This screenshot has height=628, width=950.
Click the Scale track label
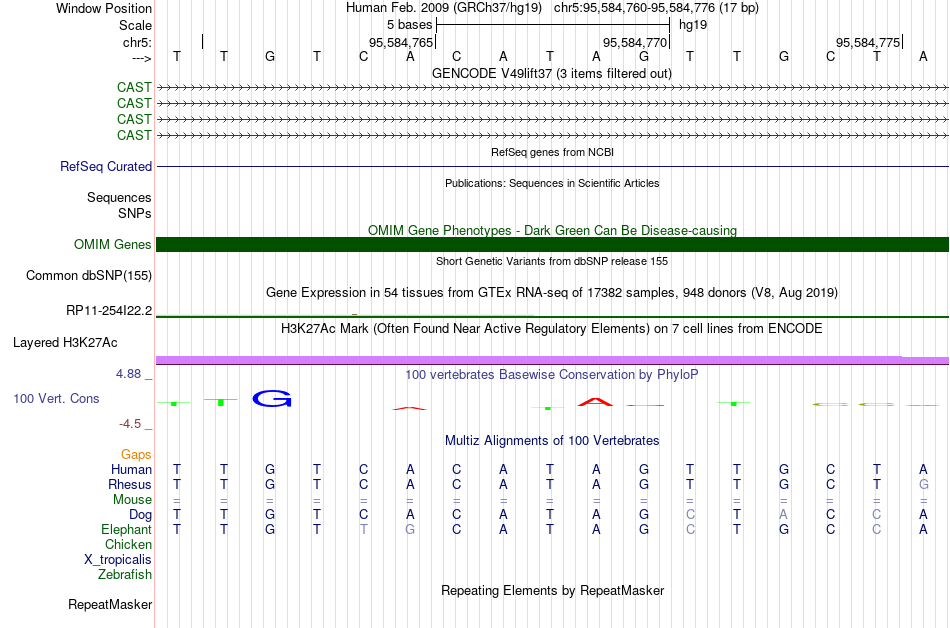135,25
